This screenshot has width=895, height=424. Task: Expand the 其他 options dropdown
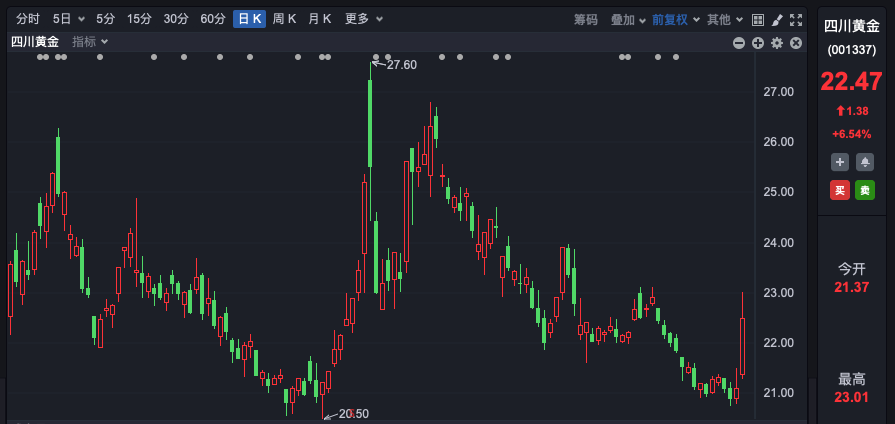pyautogui.click(x=724, y=19)
